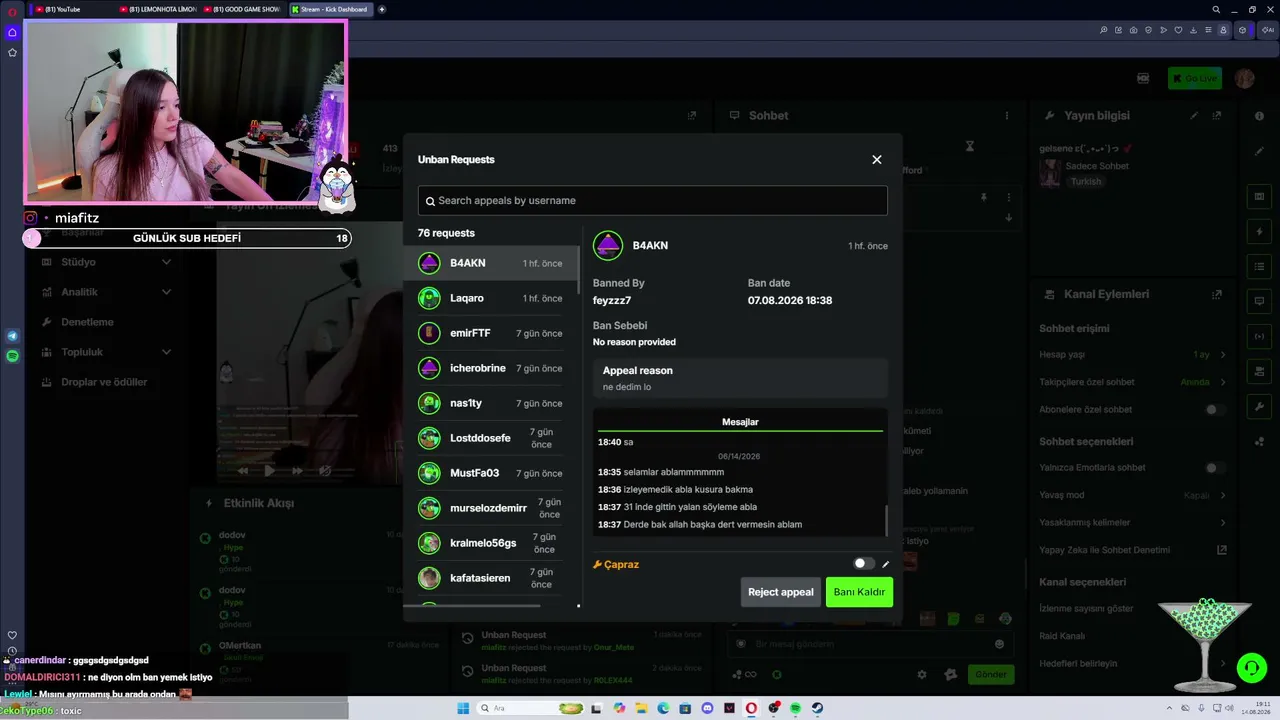Viewport: 1280px width, 720px height.
Task: Expand Stüdyo sidebar menu
Action: (106, 262)
